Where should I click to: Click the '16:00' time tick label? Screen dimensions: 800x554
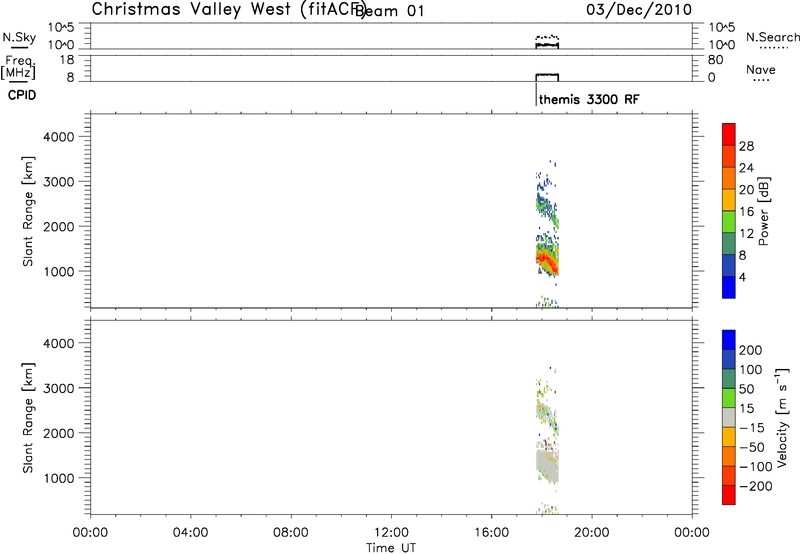(x=491, y=533)
